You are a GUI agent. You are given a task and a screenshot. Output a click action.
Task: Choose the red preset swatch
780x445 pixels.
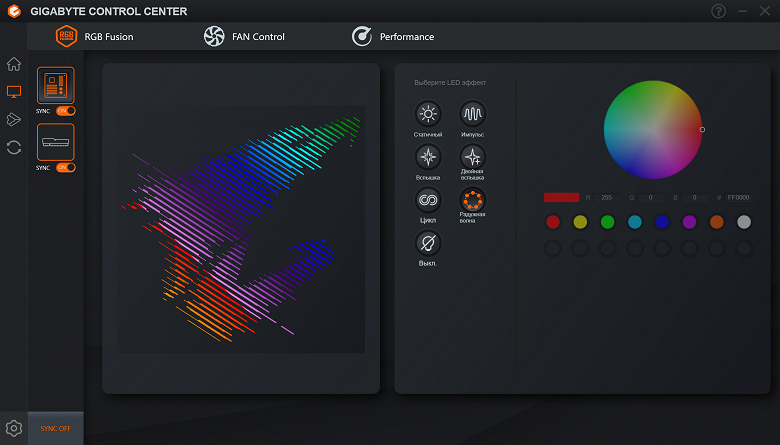(553, 222)
